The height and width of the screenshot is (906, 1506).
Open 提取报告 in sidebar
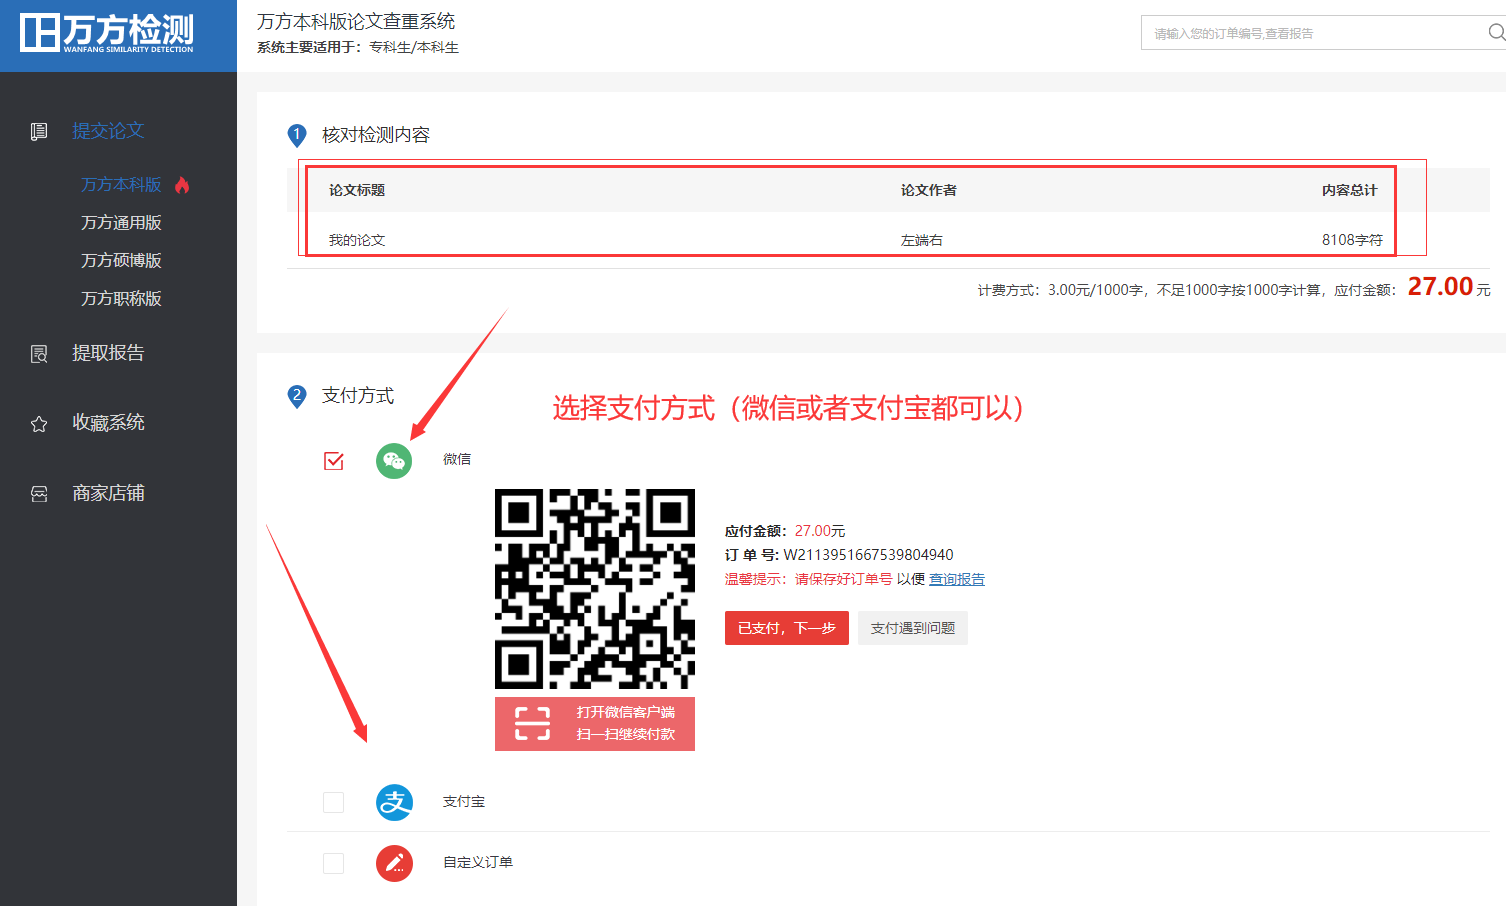coord(108,353)
